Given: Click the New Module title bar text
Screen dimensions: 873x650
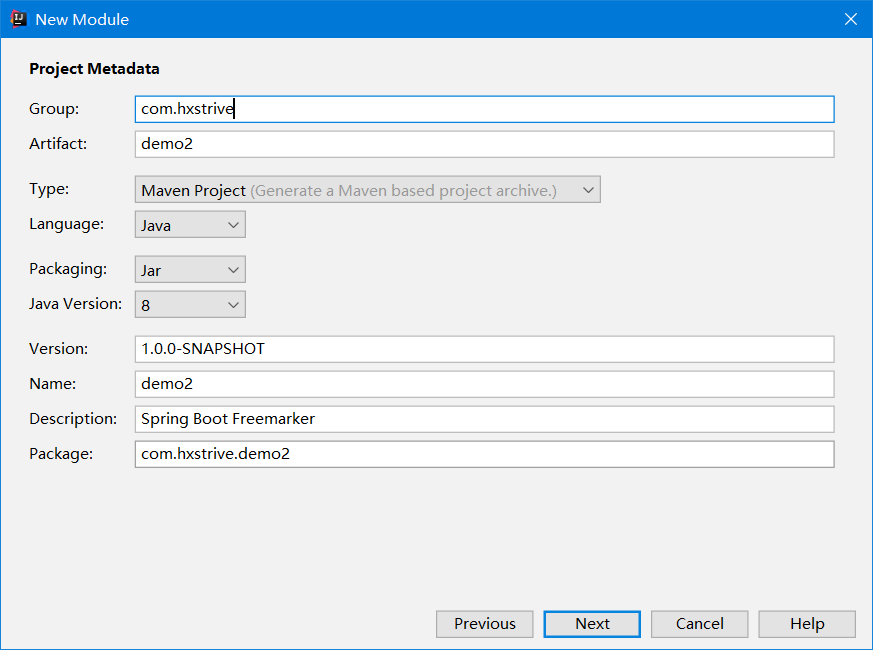Looking at the screenshot, I should 82,19.
